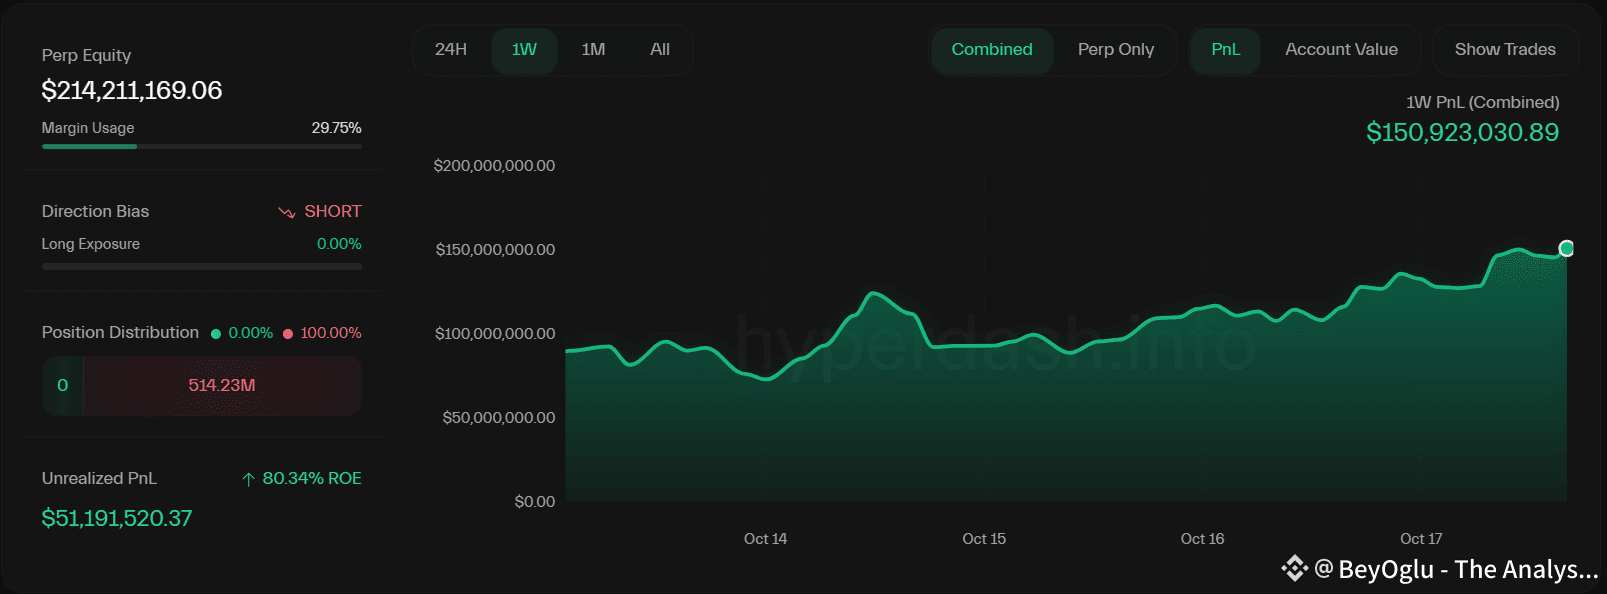The width and height of the screenshot is (1607, 594).
Task: Click the Oct 14 axis label
Action: click(x=765, y=539)
